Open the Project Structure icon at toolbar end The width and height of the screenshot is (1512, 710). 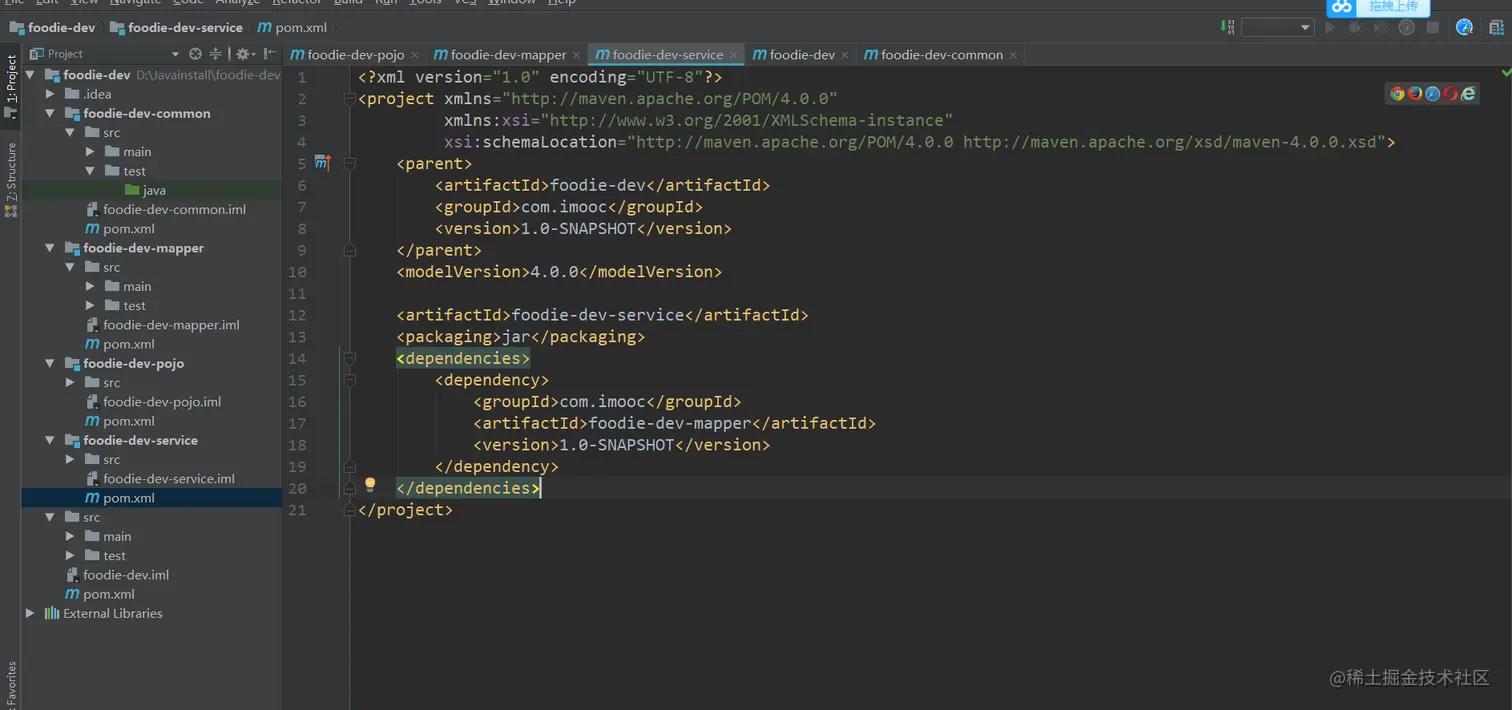tap(1495, 28)
